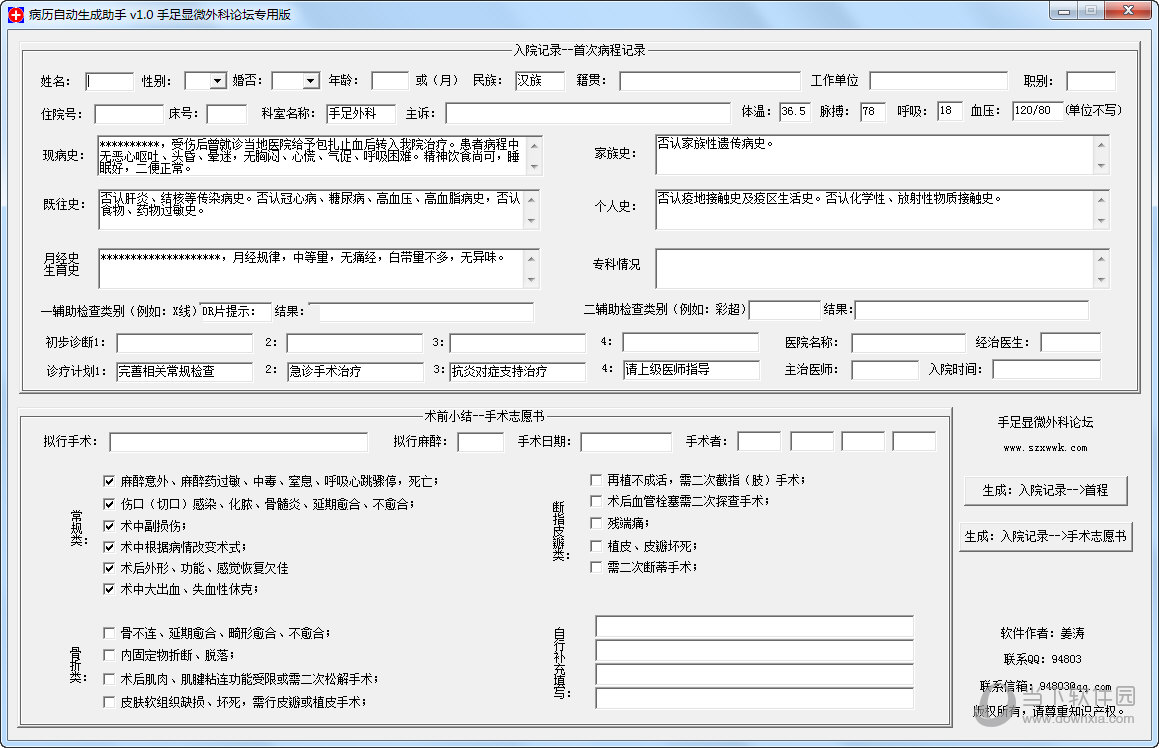Image resolution: width=1159 pixels, height=748 pixels.
Task: Click the 经治医生 input field
Action: (x=1070, y=342)
